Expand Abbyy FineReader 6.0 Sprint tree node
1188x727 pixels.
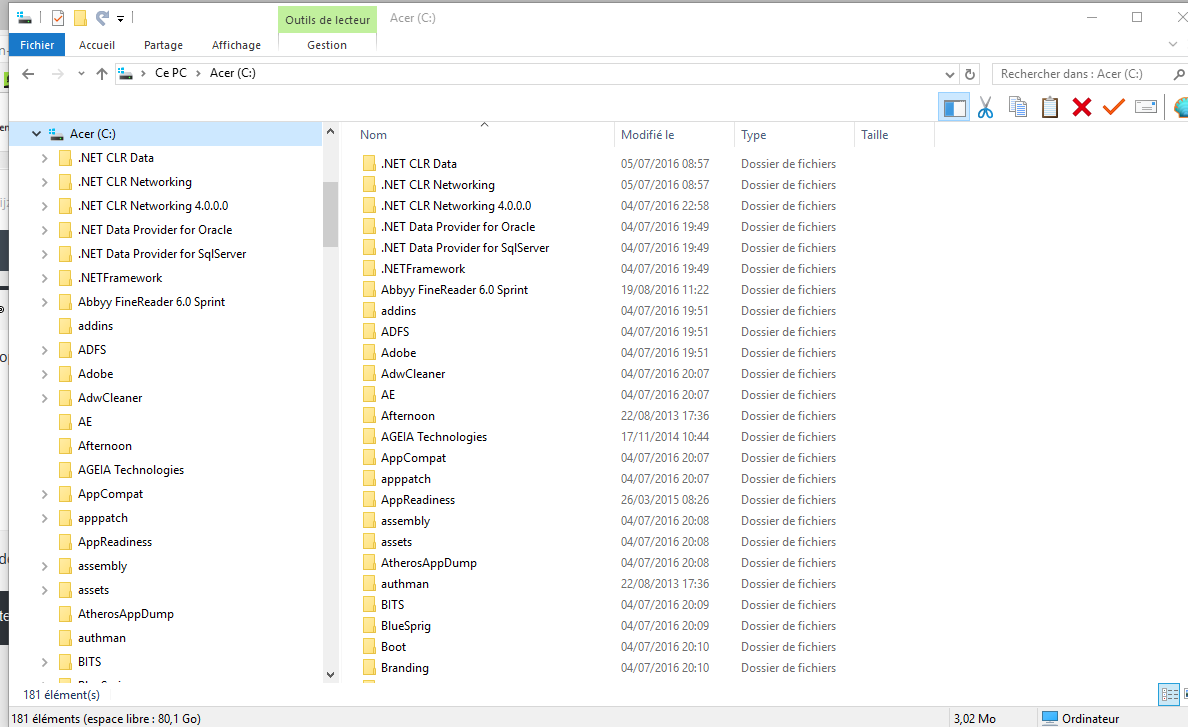click(44, 302)
